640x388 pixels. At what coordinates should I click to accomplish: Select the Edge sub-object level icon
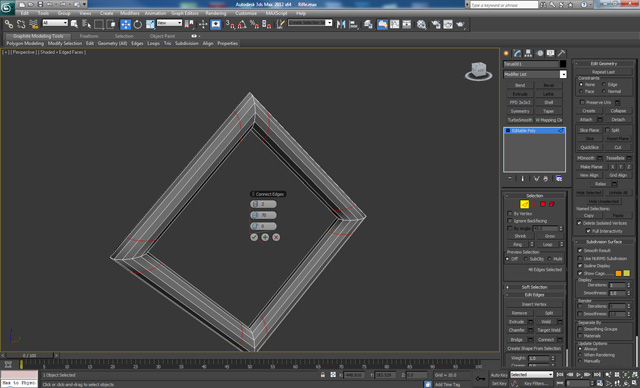524,204
